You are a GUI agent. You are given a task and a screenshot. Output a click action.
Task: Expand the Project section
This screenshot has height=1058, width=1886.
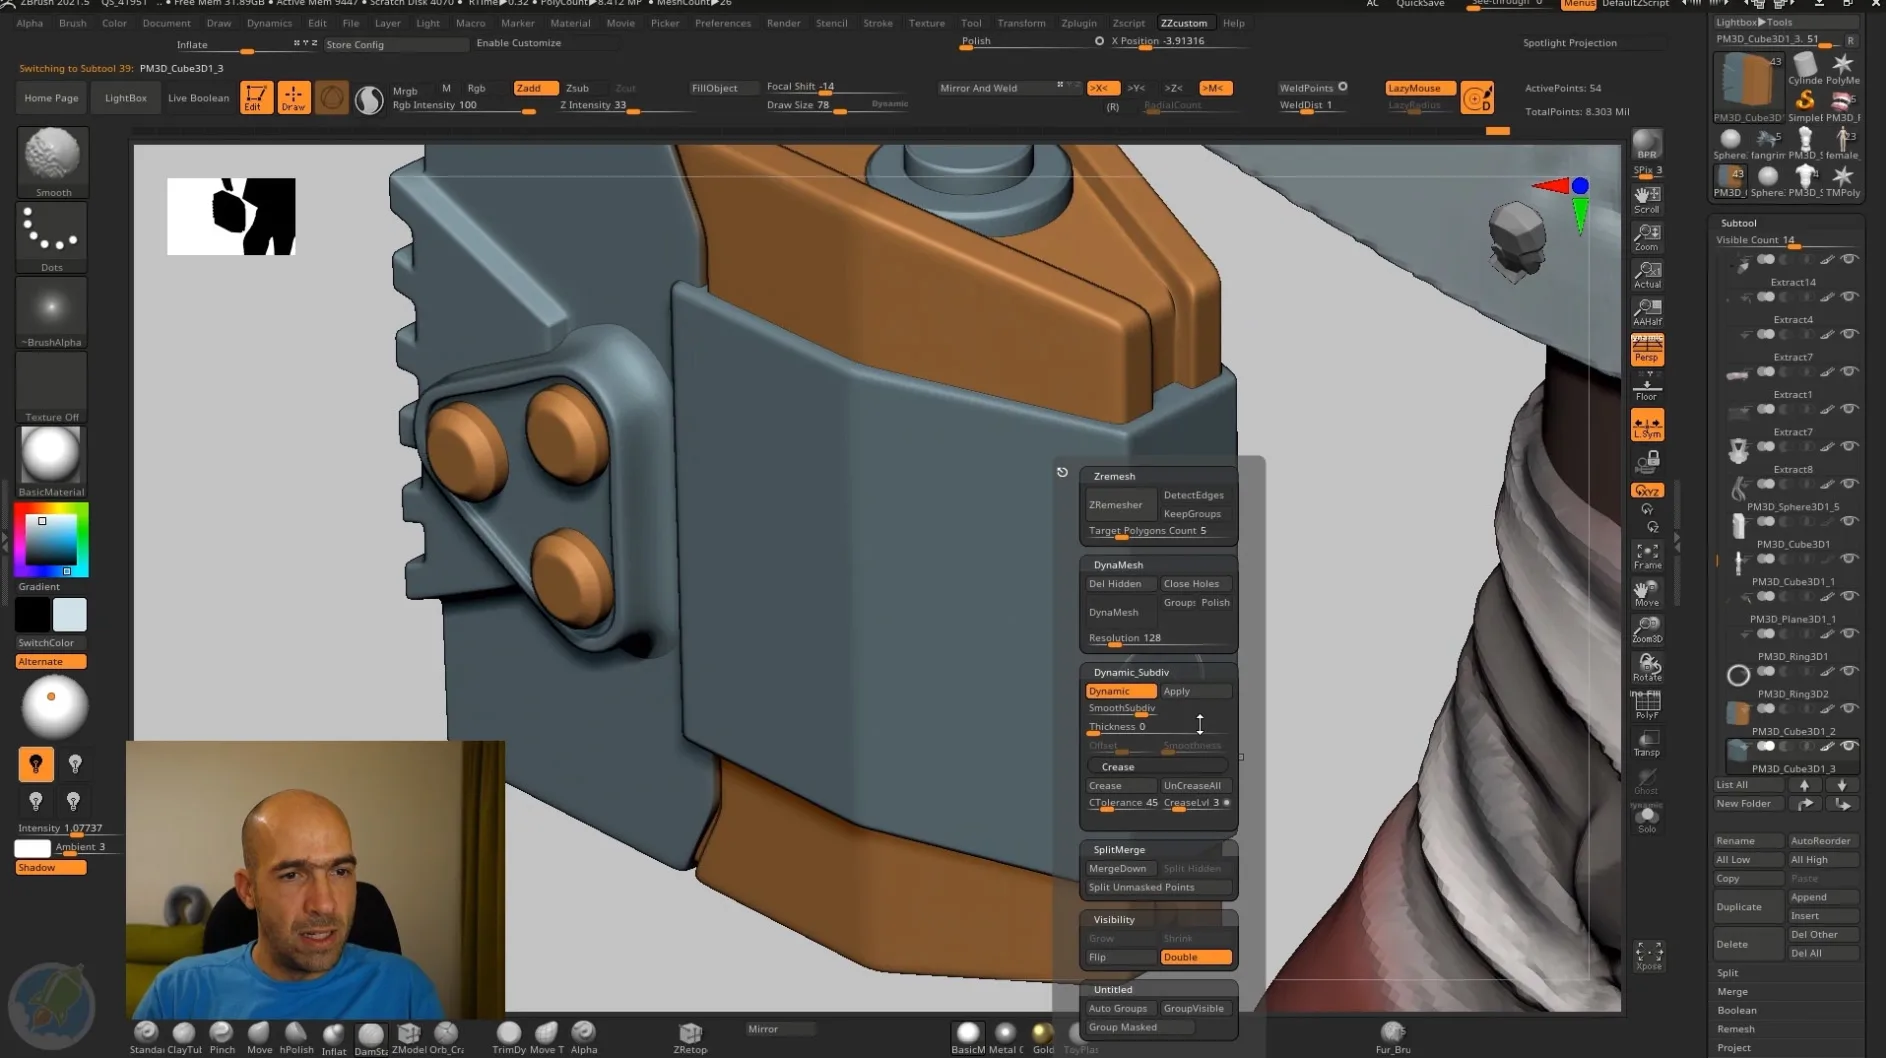pos(1733,1048)
